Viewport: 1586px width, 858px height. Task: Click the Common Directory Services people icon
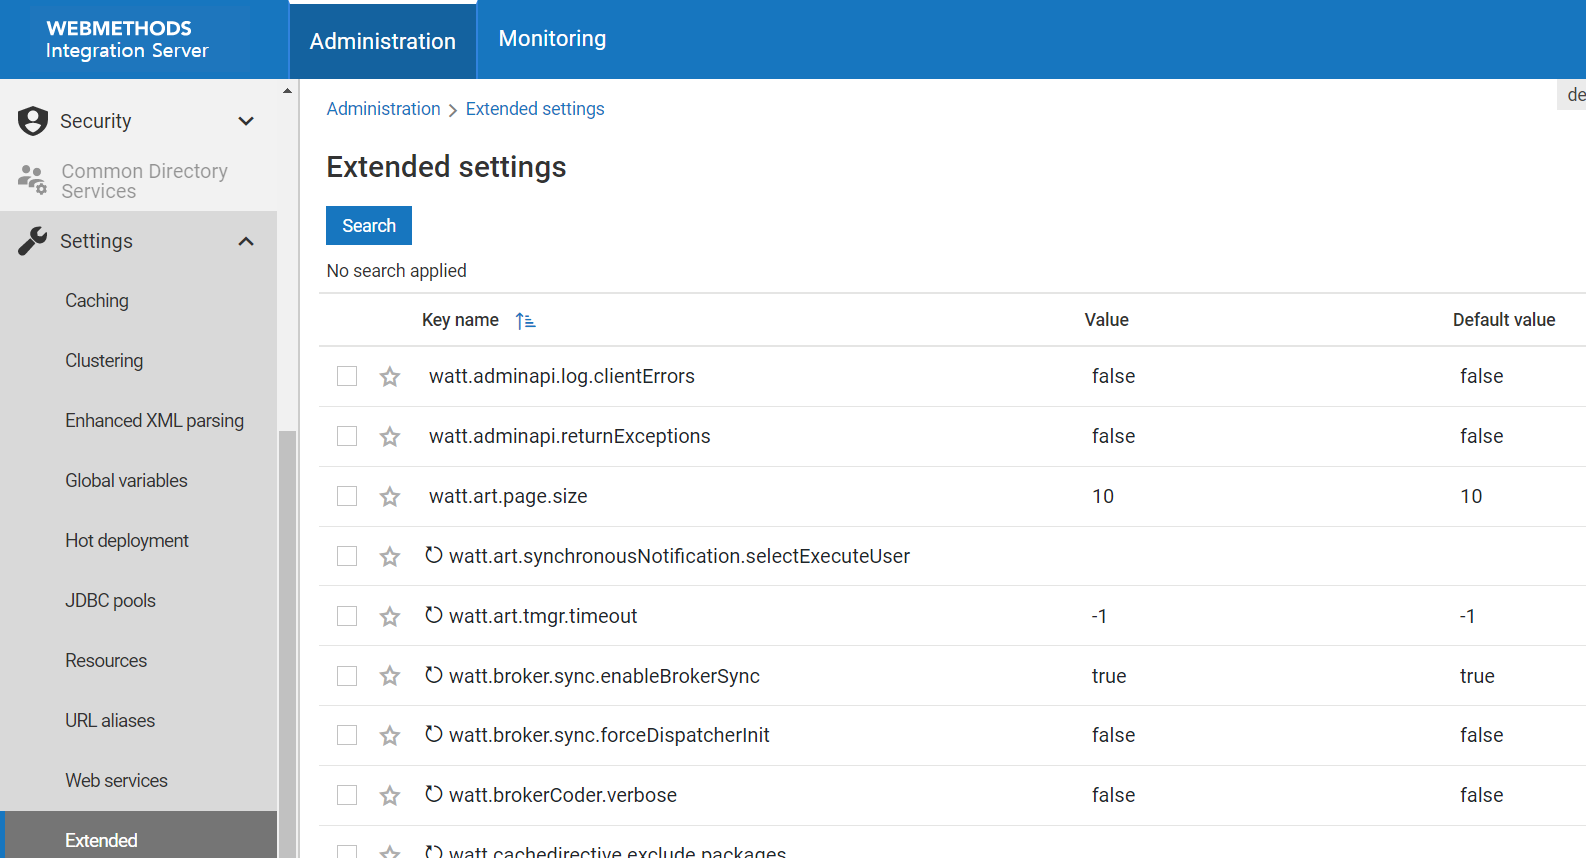pos(32,180)
